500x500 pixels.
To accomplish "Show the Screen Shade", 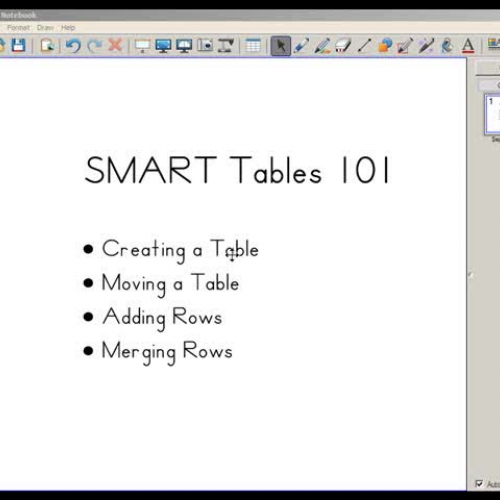I will pos(142,45).
